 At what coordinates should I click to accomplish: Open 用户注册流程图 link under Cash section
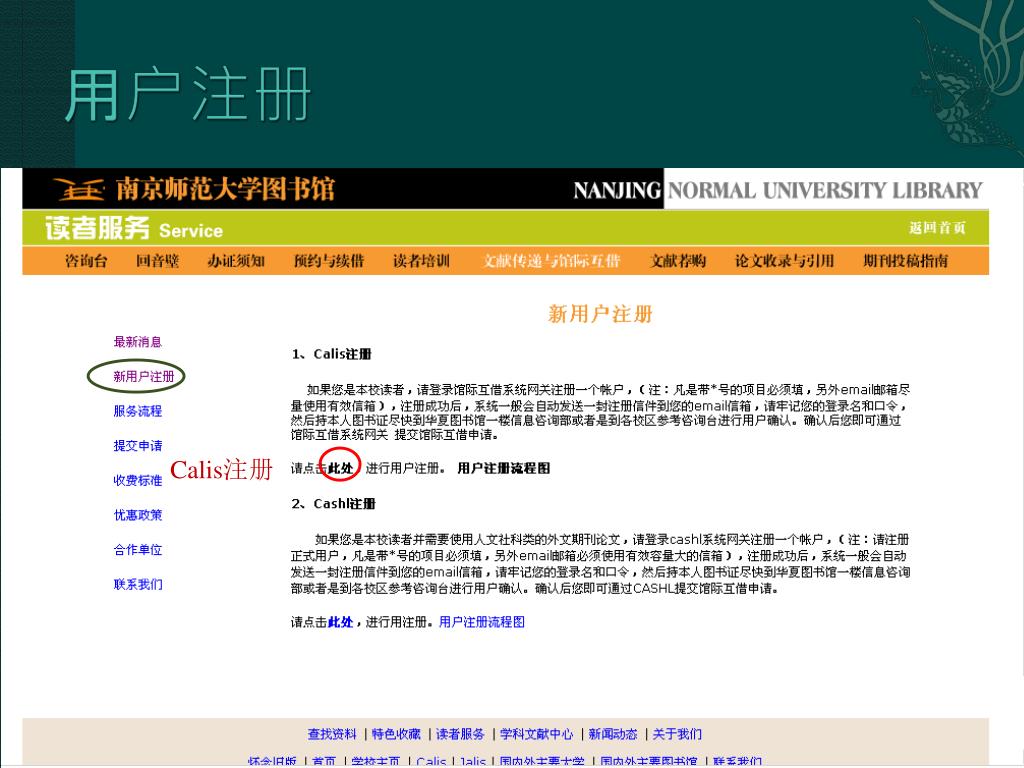coord(481,622)
